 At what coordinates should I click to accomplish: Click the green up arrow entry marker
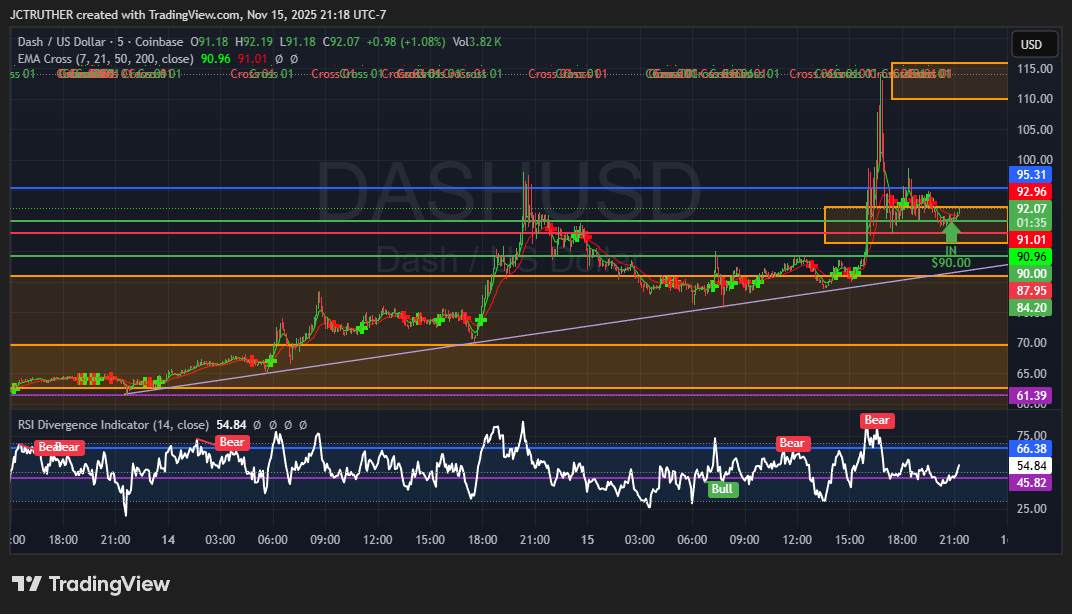951,231
